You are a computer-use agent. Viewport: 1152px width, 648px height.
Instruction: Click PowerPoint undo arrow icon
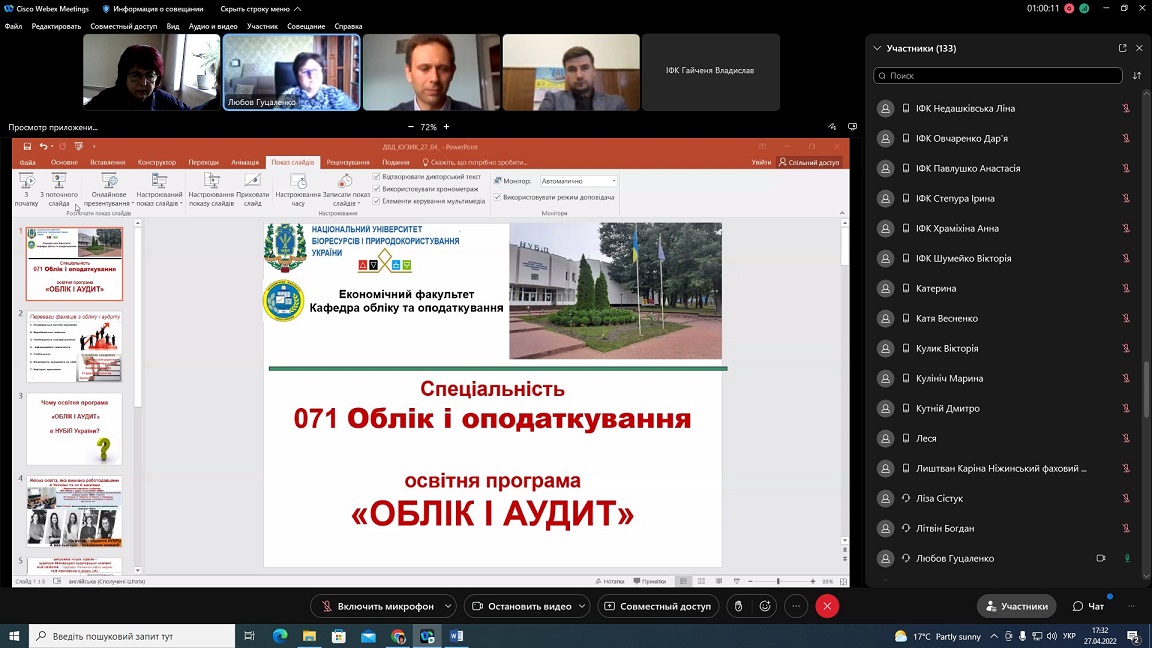[x=43, y=146]
